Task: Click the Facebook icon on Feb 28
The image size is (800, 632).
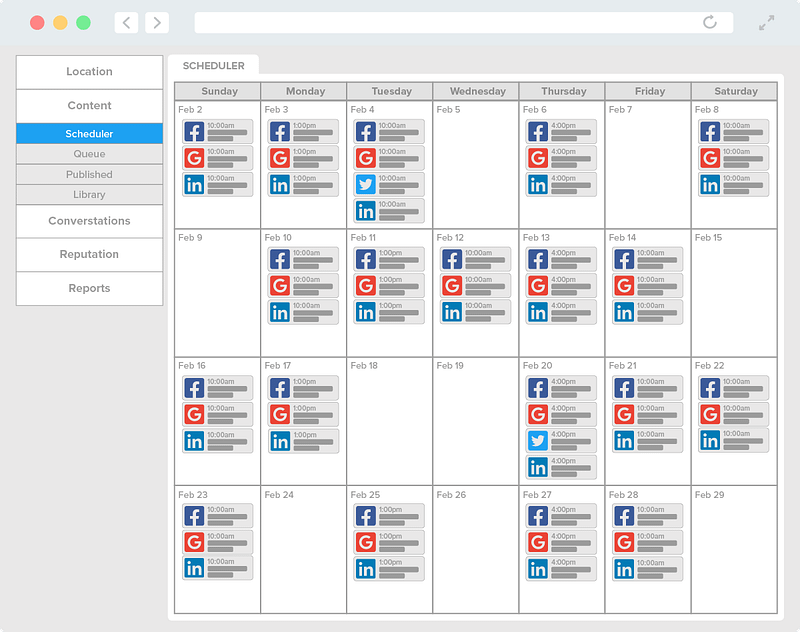Action: pos(624,516)
